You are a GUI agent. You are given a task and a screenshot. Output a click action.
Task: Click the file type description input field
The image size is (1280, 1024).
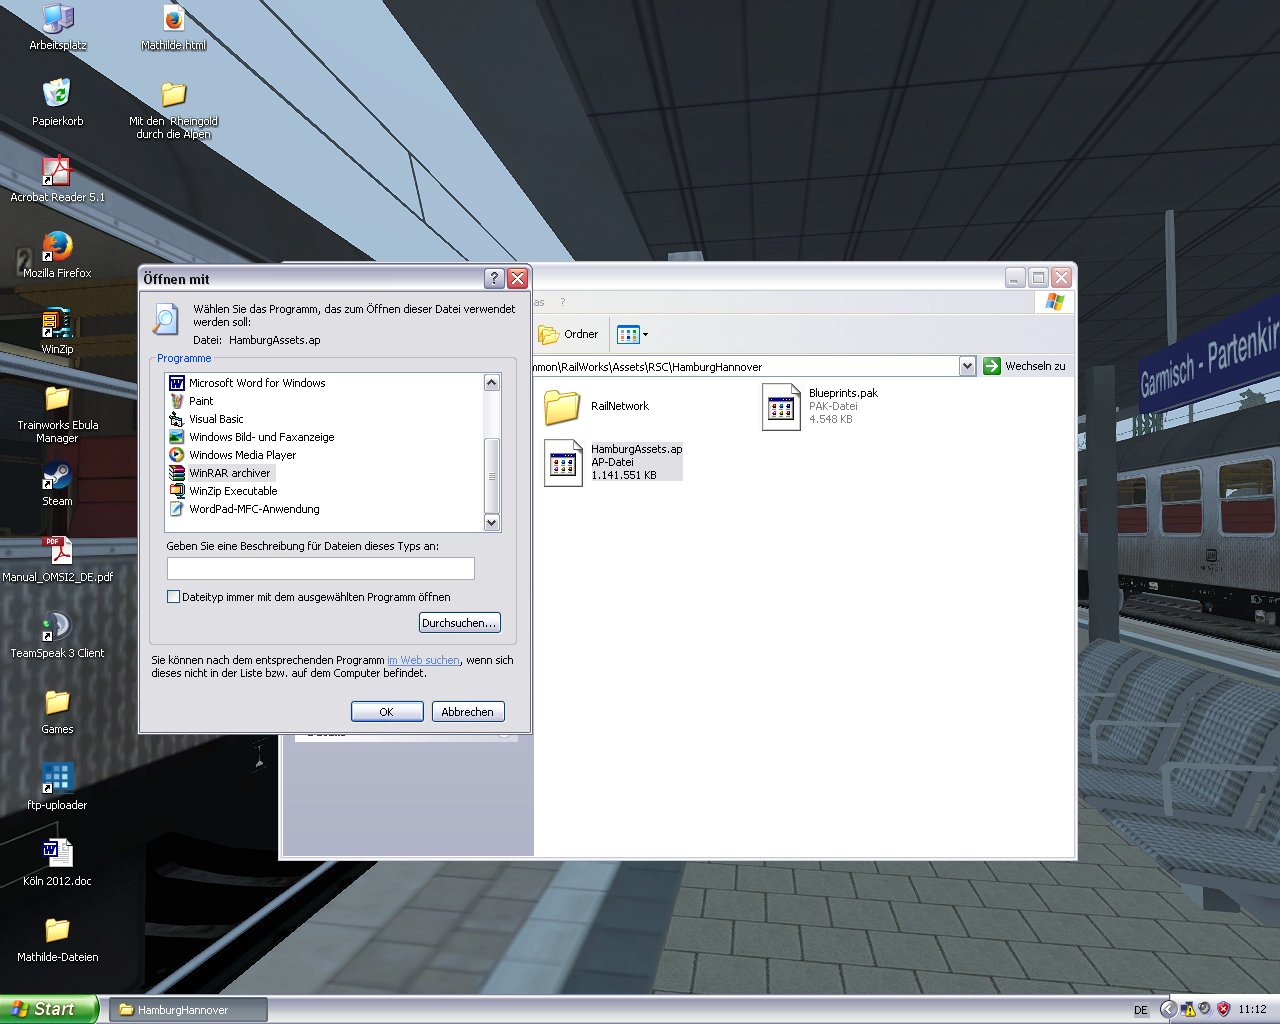(321, 569)
